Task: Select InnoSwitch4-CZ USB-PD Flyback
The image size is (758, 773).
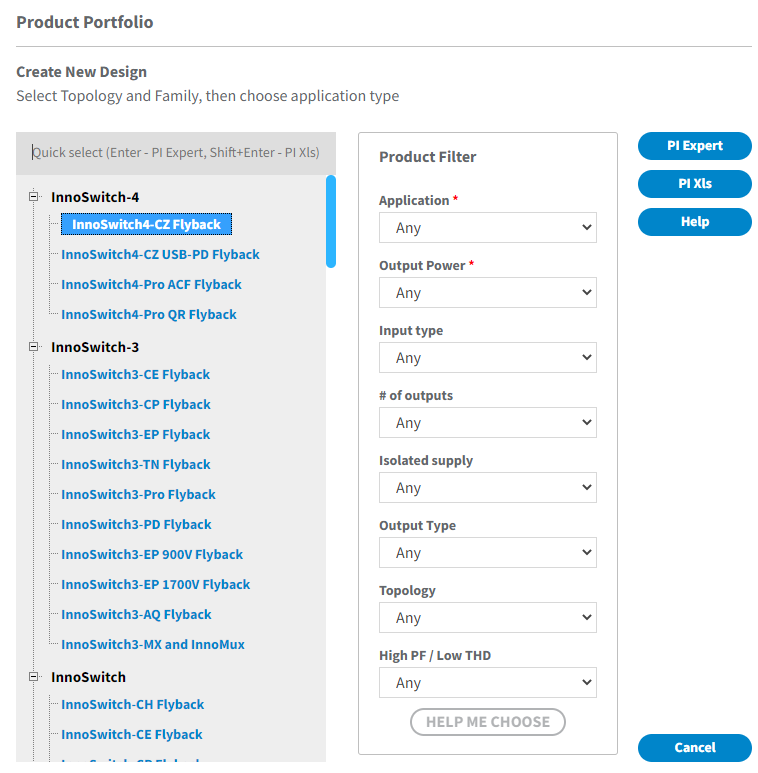Action: (x=160, y=254)
